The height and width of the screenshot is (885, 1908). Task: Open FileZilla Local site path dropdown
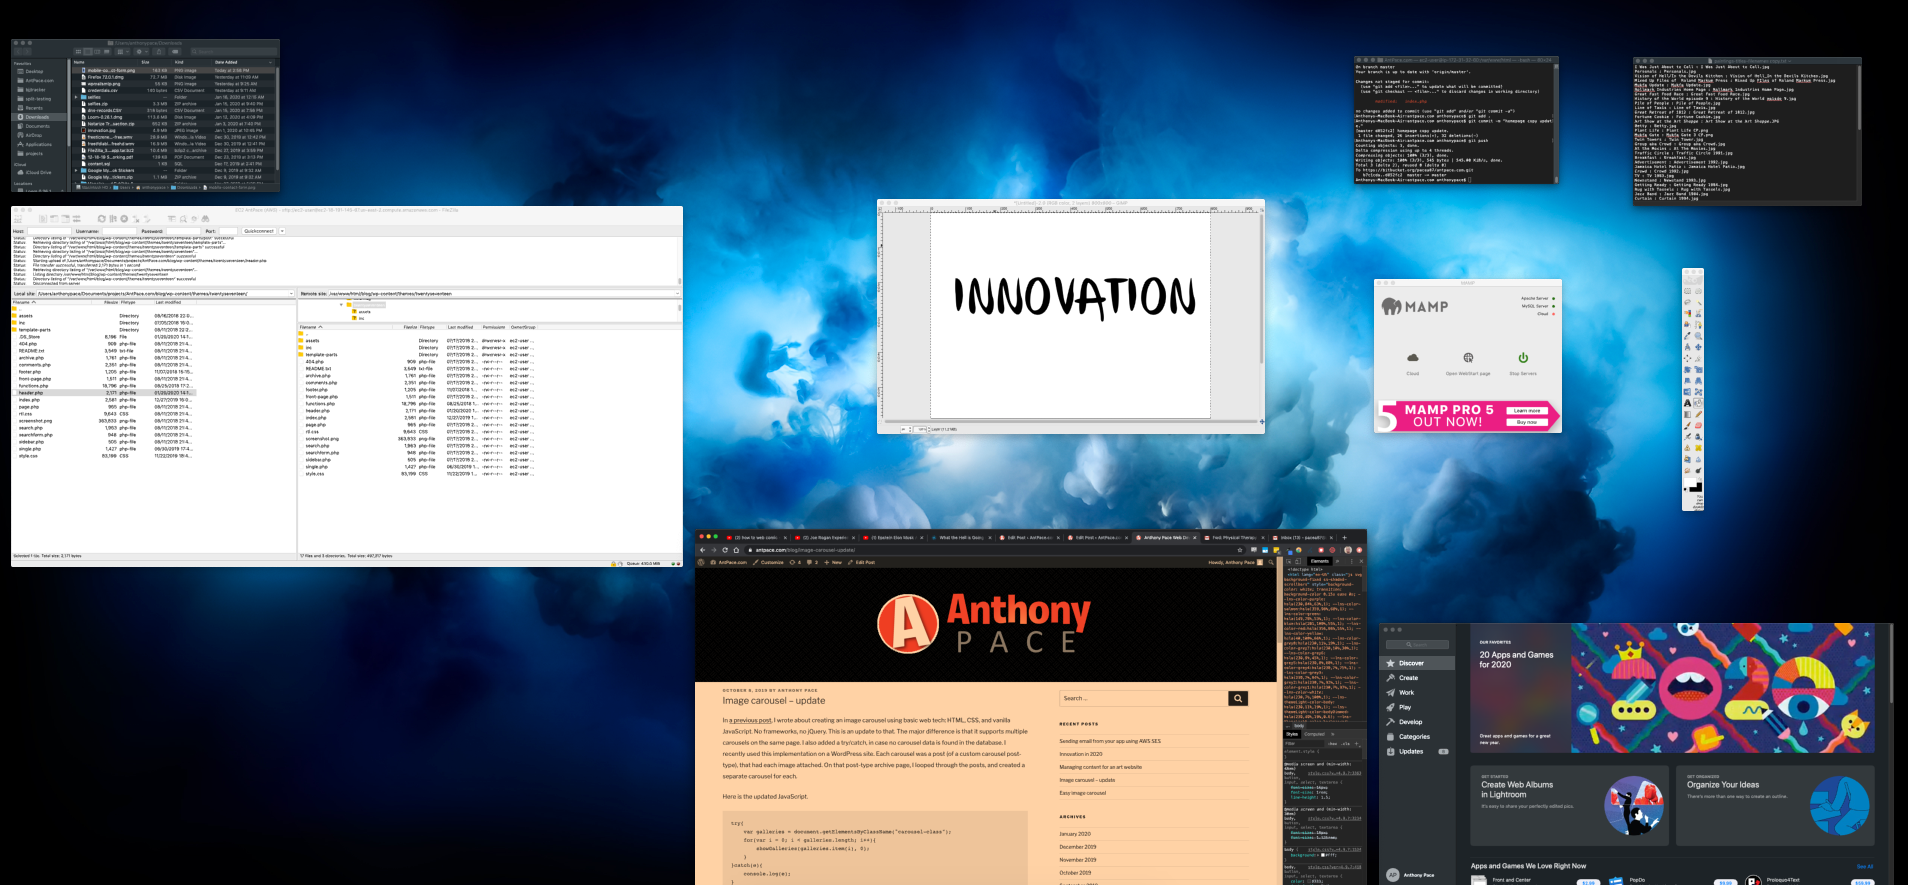[291, 294]
